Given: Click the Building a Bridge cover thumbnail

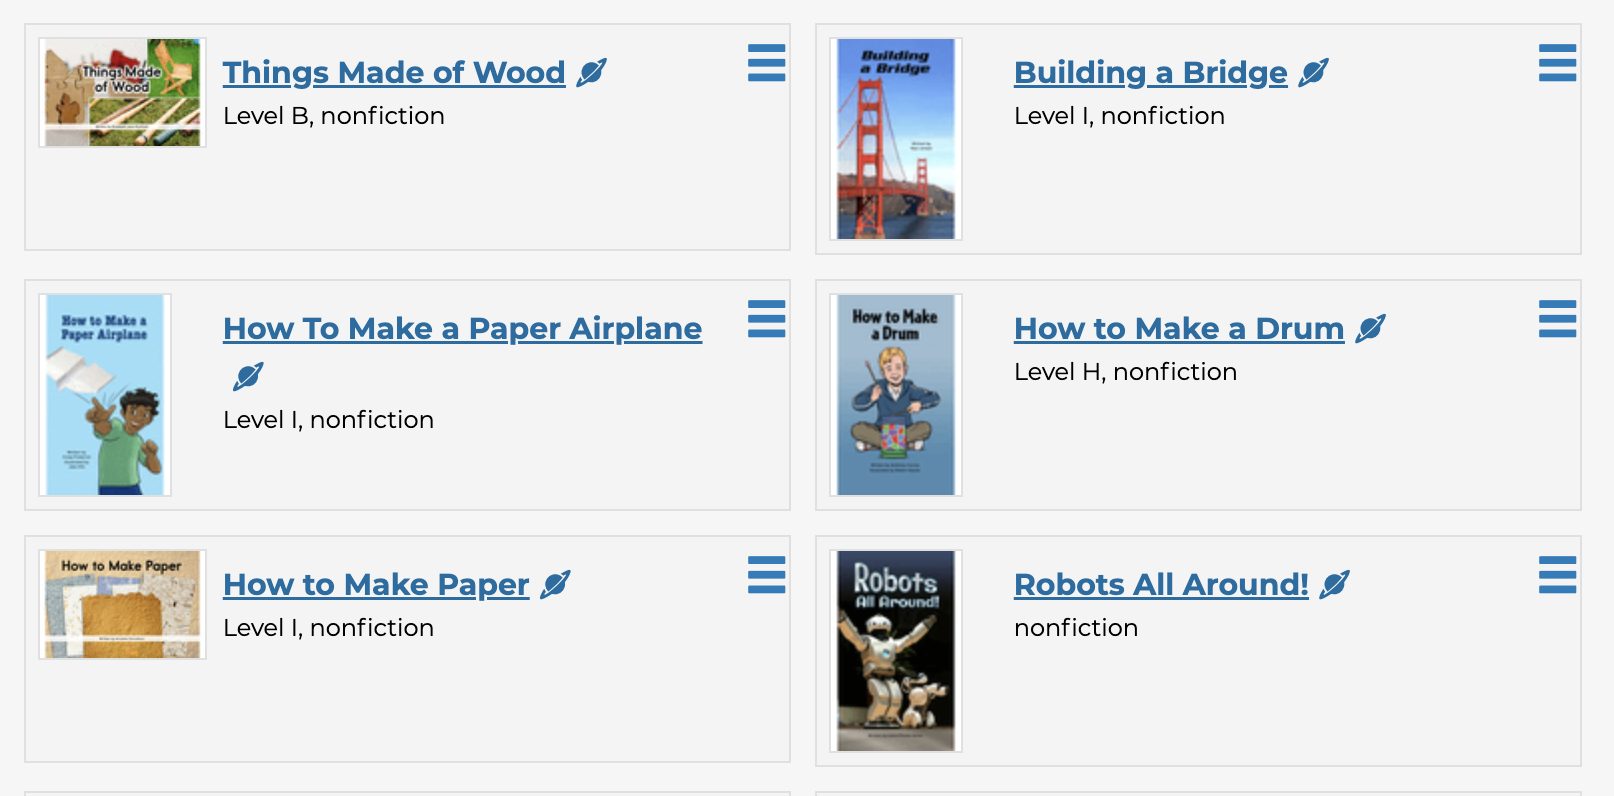Looking at the screenshot, I should [x=895, y=139].
